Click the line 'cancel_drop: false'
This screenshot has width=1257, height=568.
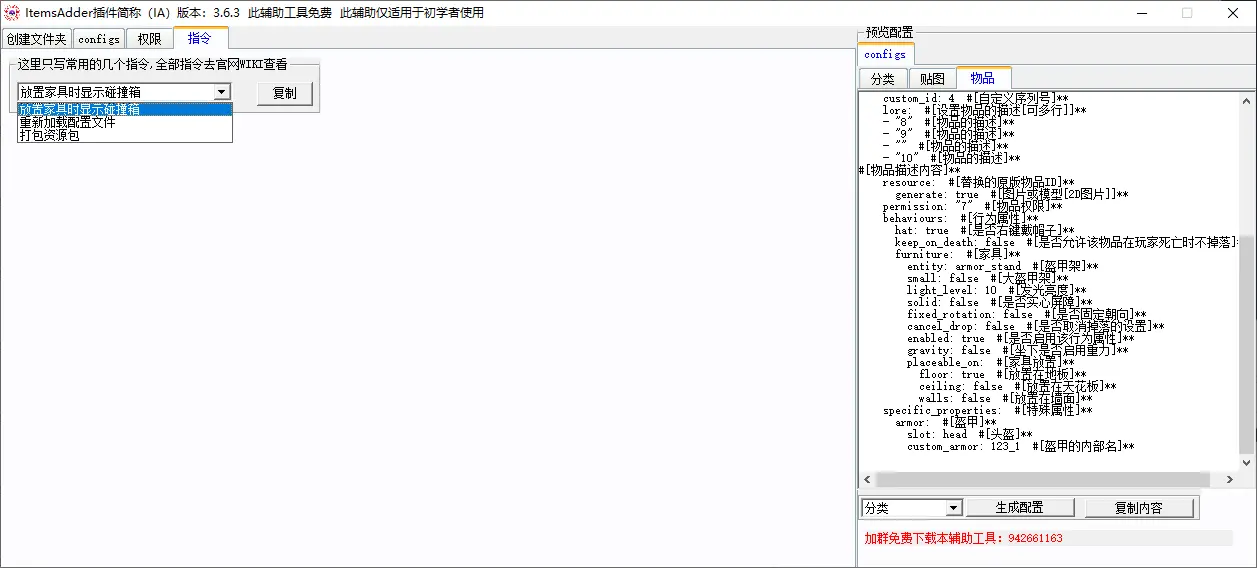1036,326
